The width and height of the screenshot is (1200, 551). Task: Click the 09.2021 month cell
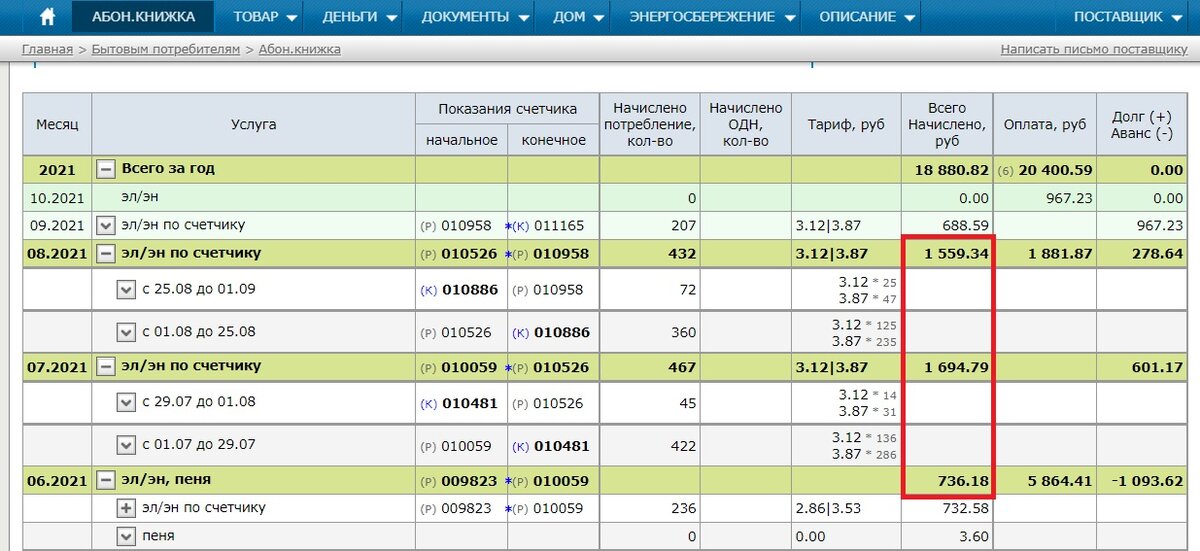tap(57, 226)
